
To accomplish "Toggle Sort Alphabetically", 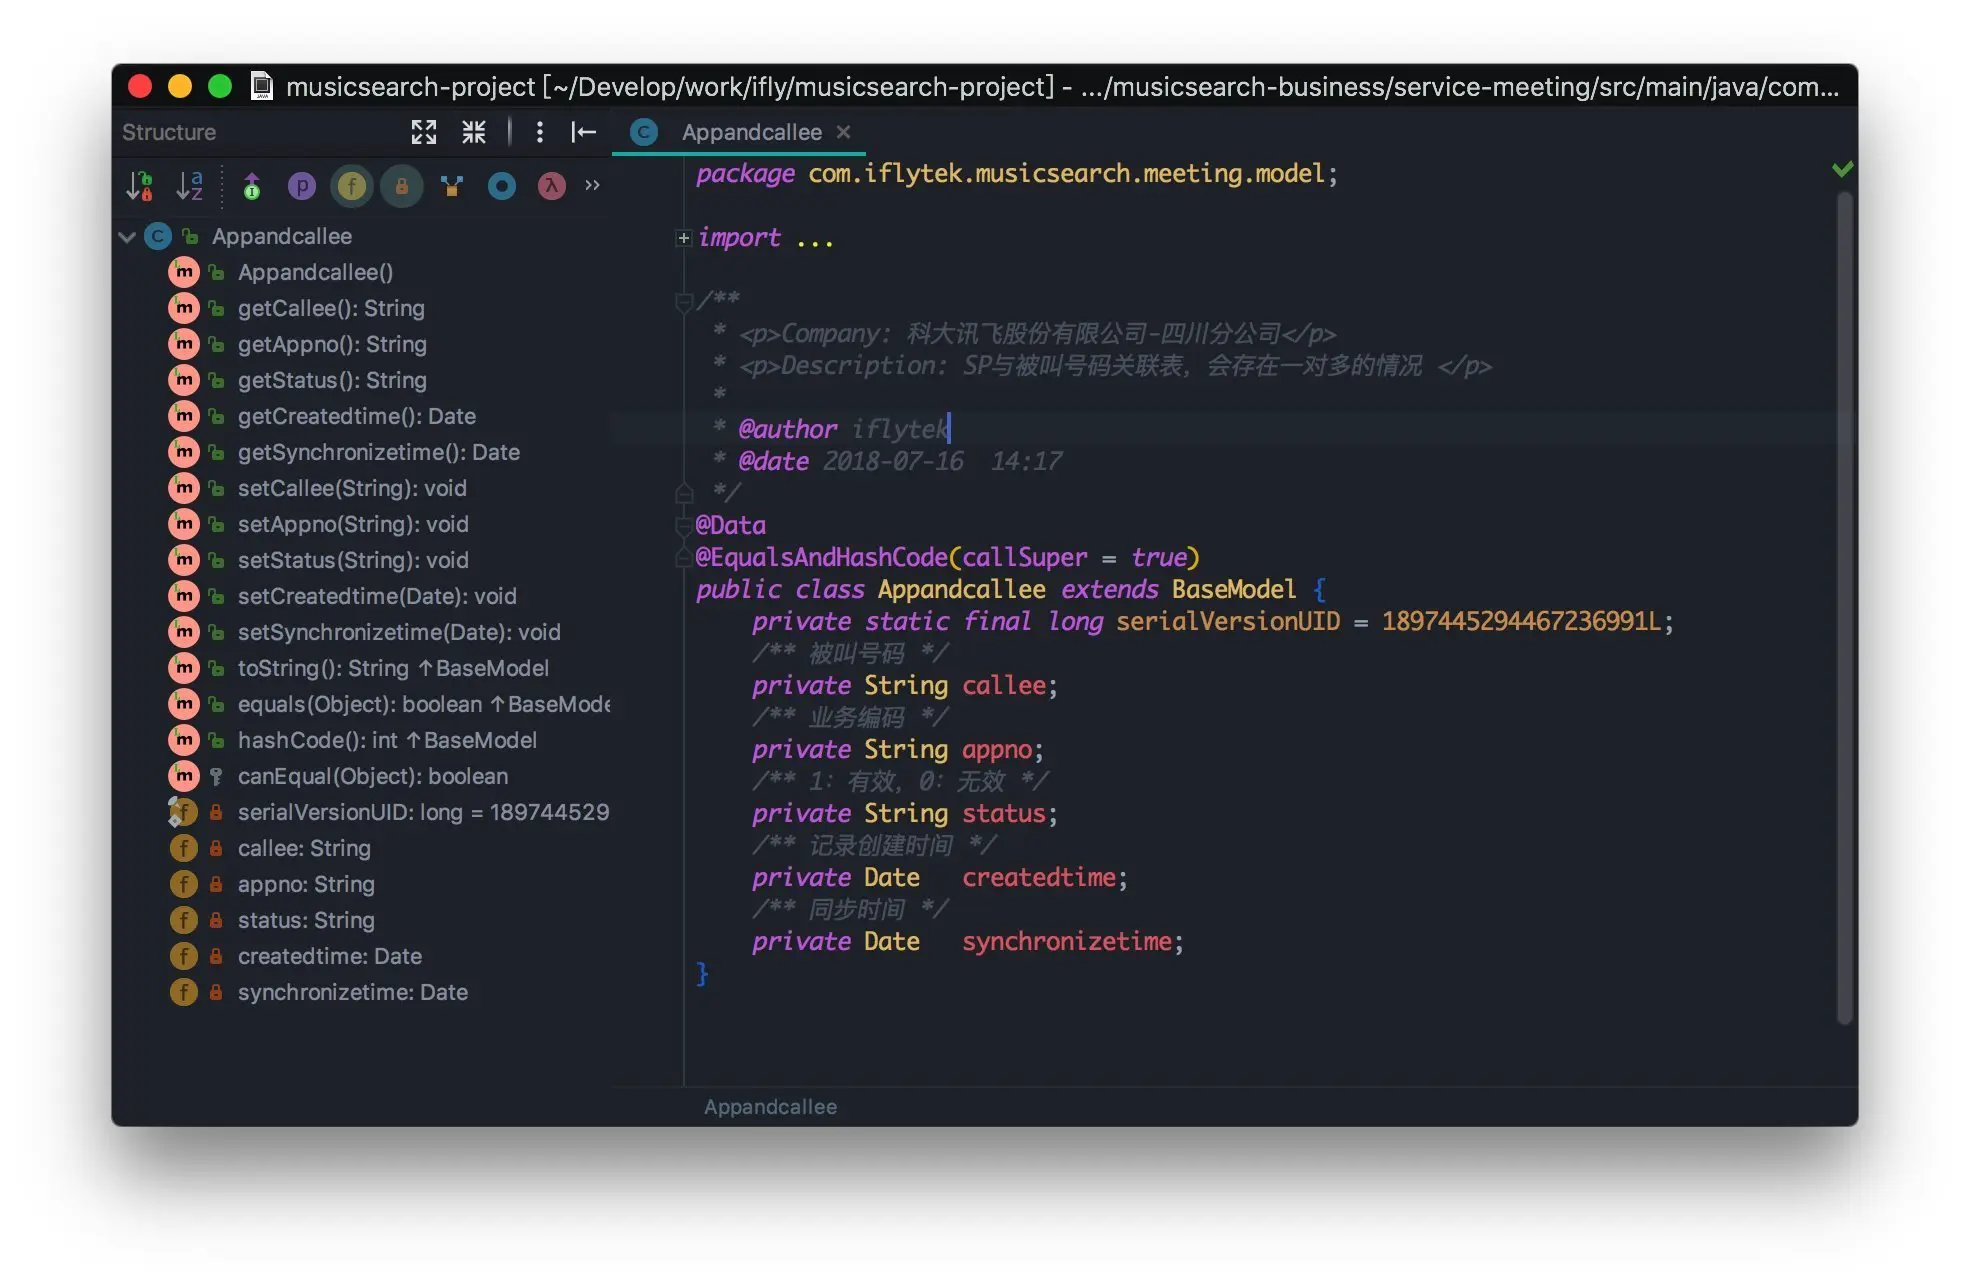I will click(x=189, y=186).
